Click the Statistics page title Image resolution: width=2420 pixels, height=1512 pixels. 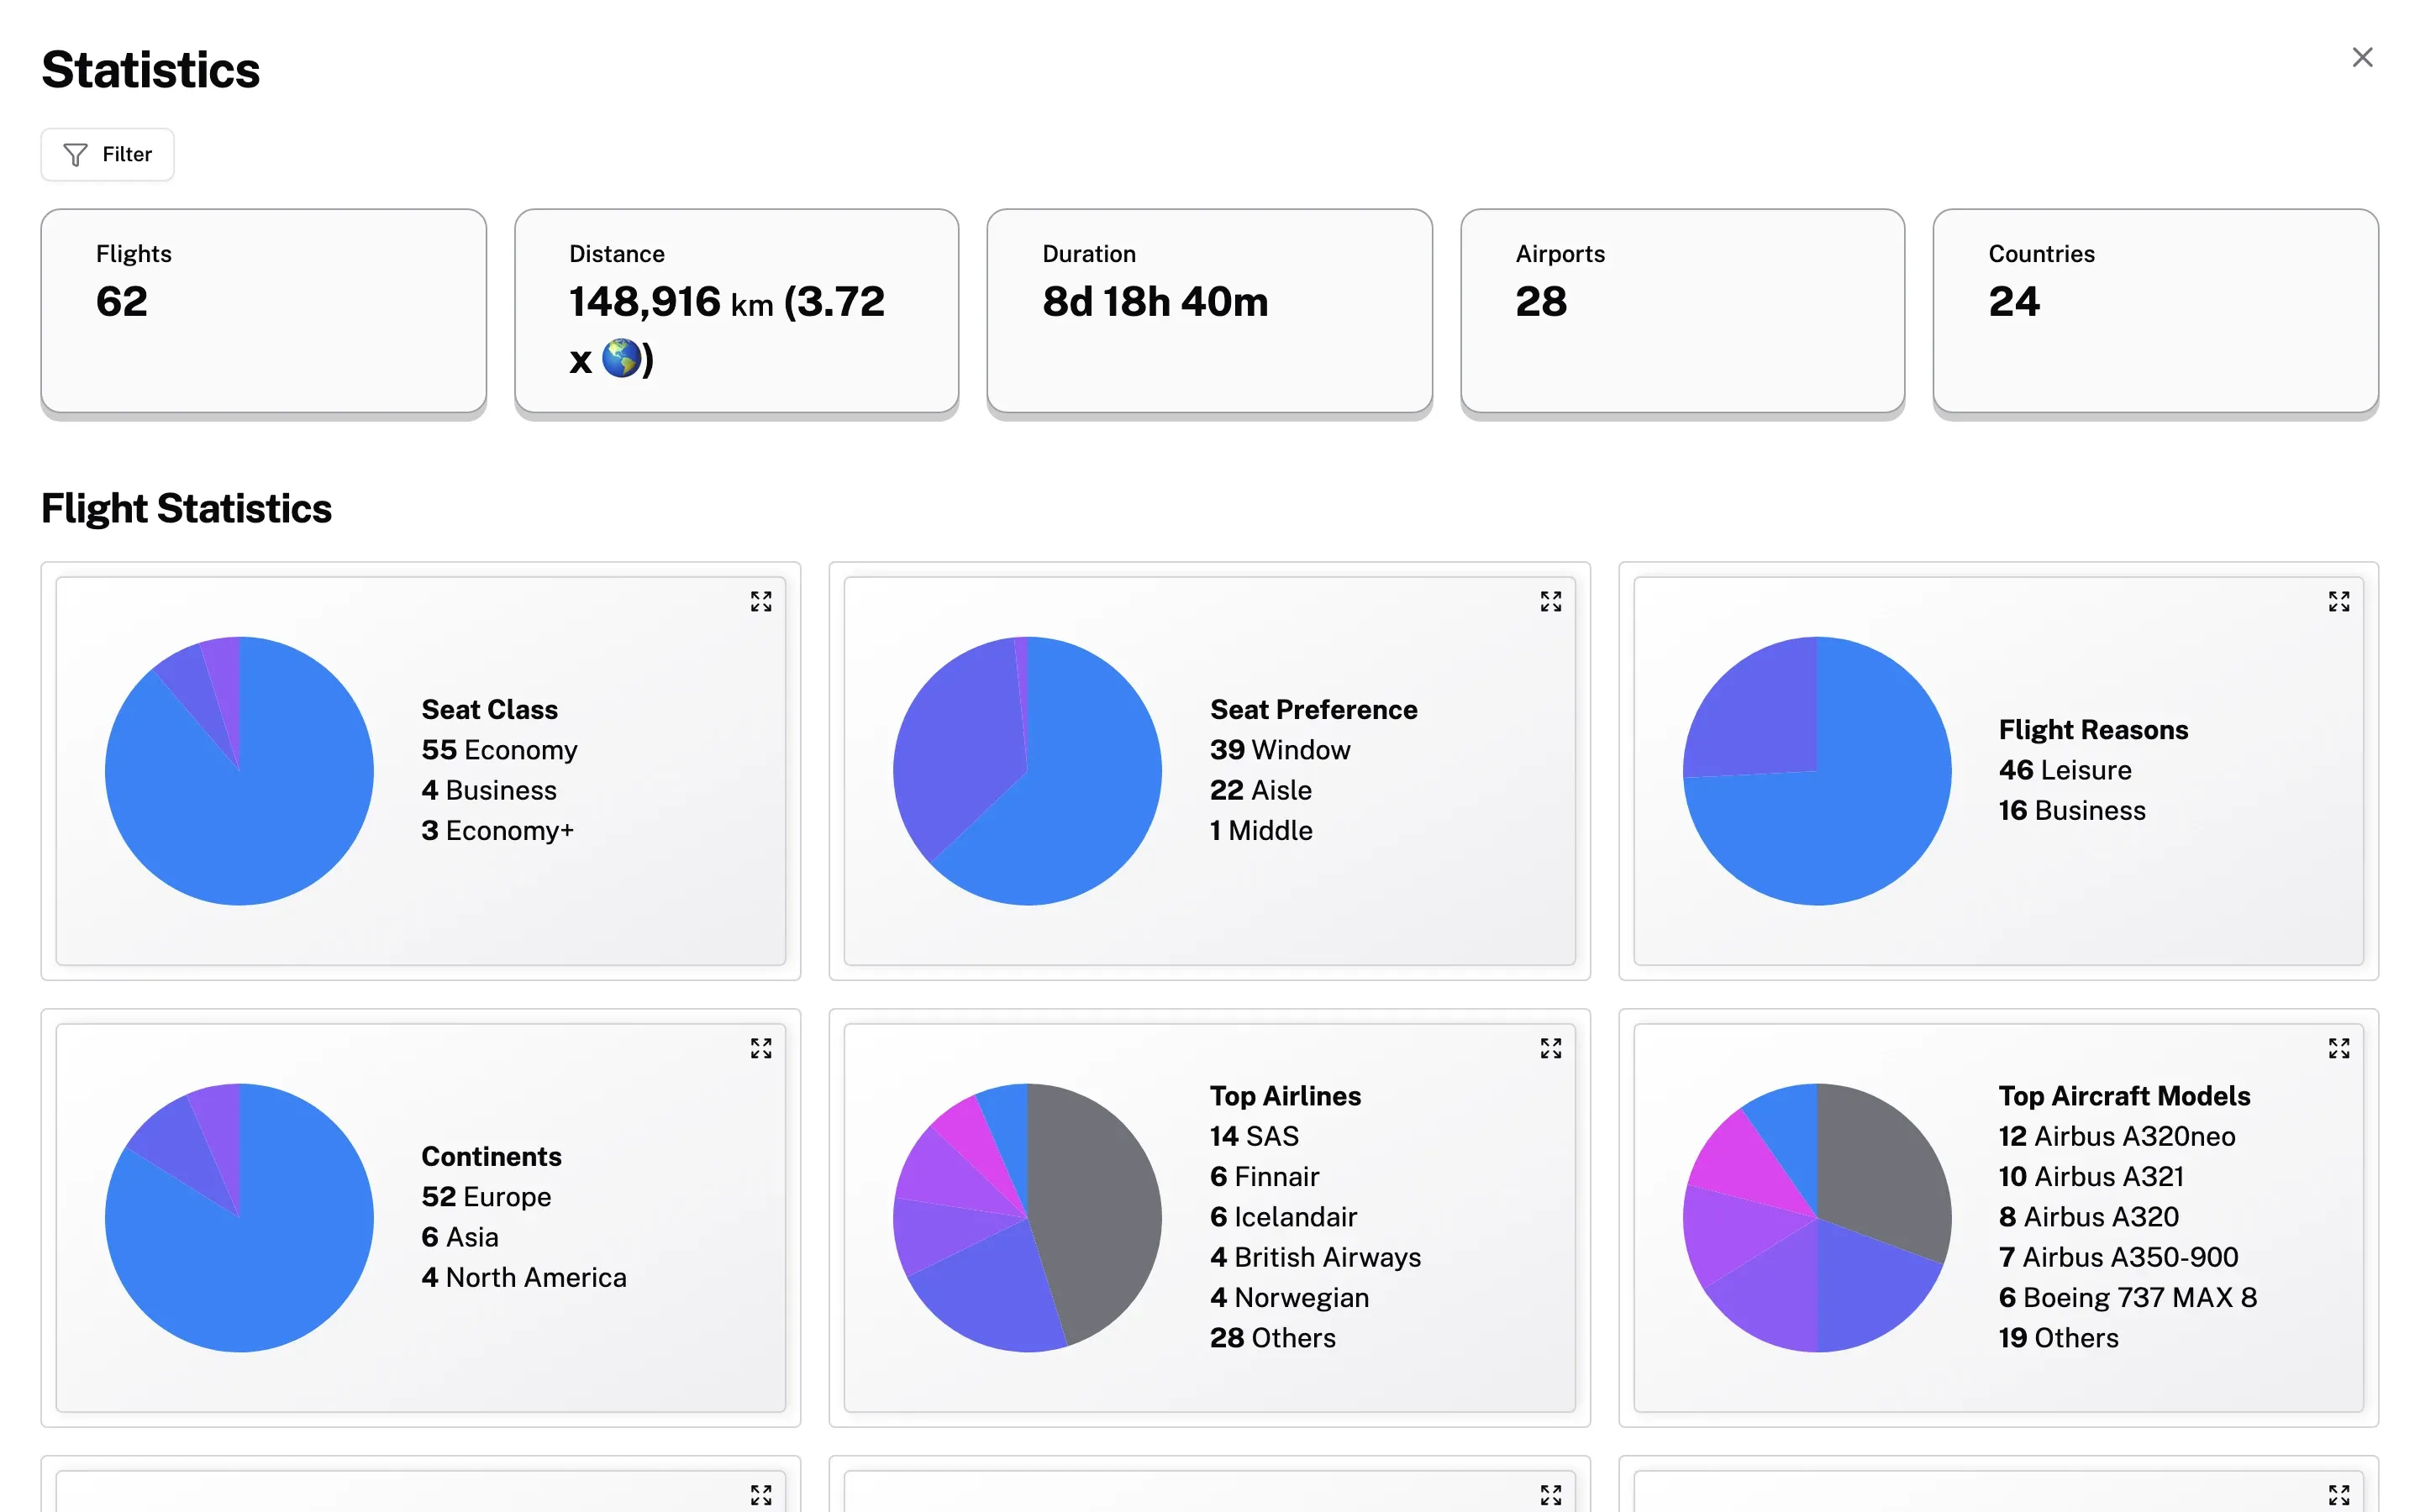click(150, 70)
